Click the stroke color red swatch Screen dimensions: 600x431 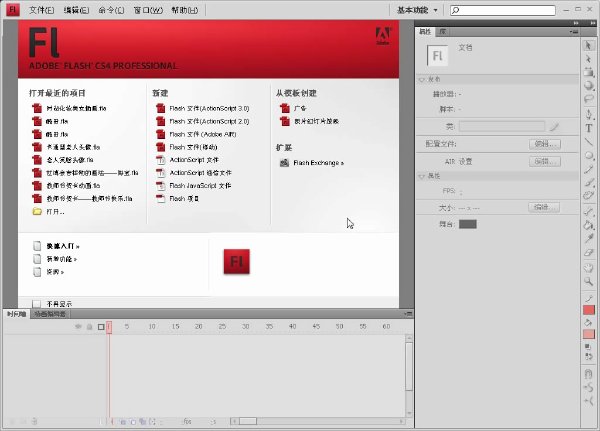[x=589, y=310]
